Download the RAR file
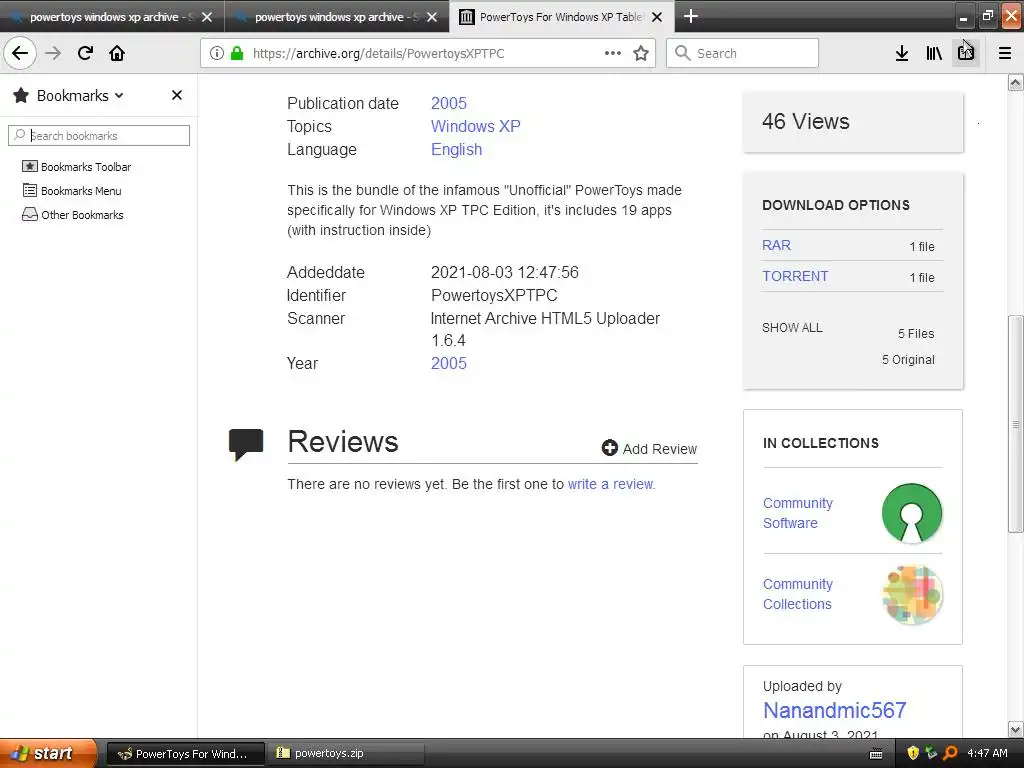 [776, 245]
